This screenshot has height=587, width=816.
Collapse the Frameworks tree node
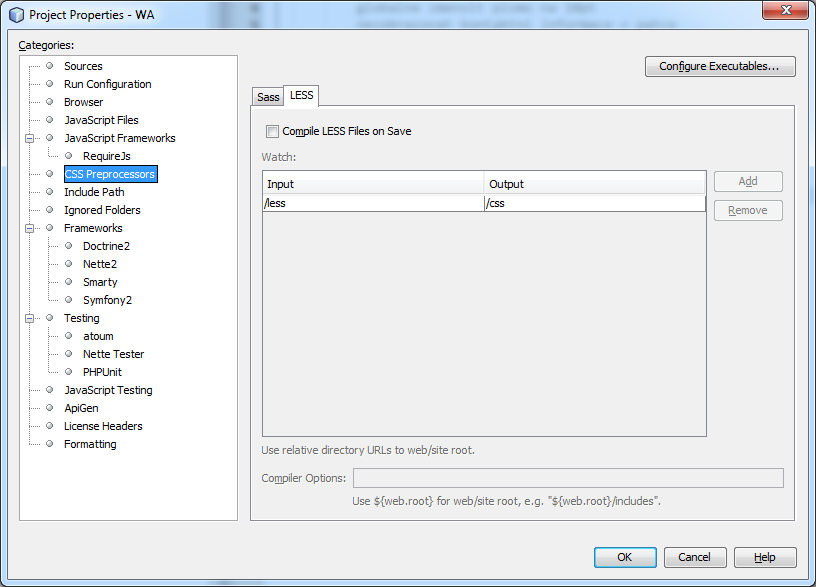coord(30,228)
